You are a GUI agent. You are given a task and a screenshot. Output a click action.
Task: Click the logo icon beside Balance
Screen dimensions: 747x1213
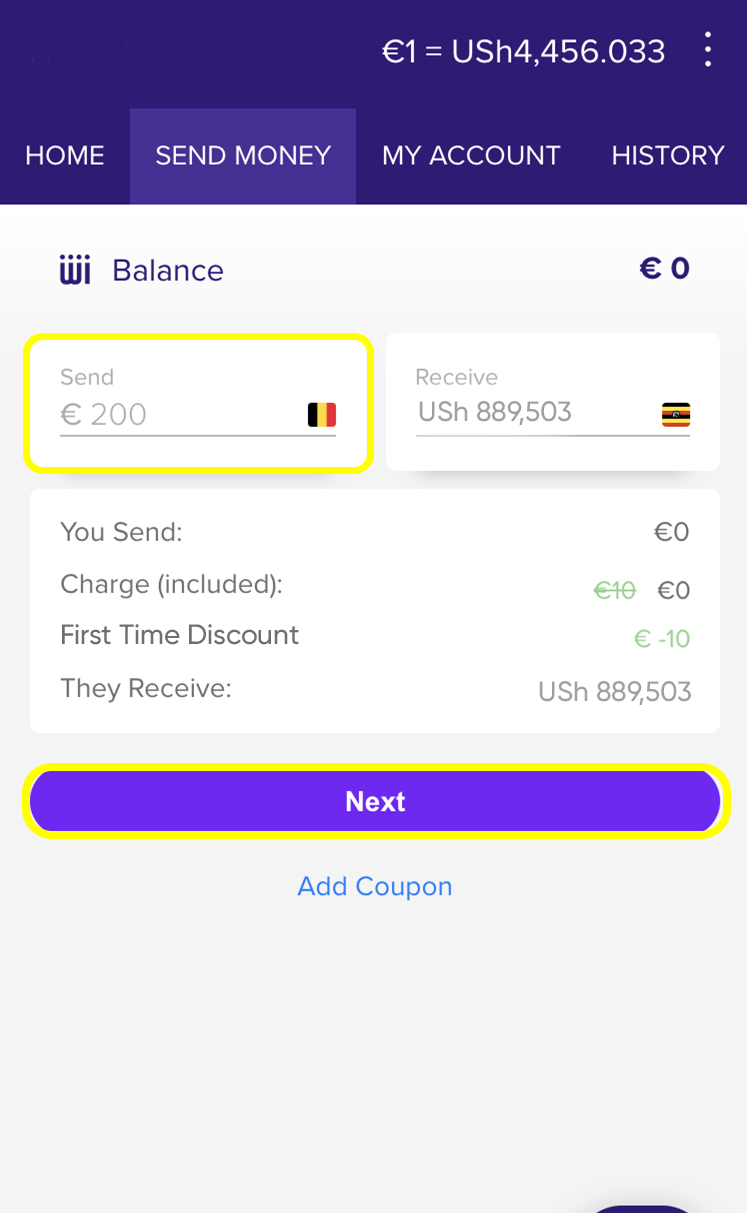pos(75,270)
